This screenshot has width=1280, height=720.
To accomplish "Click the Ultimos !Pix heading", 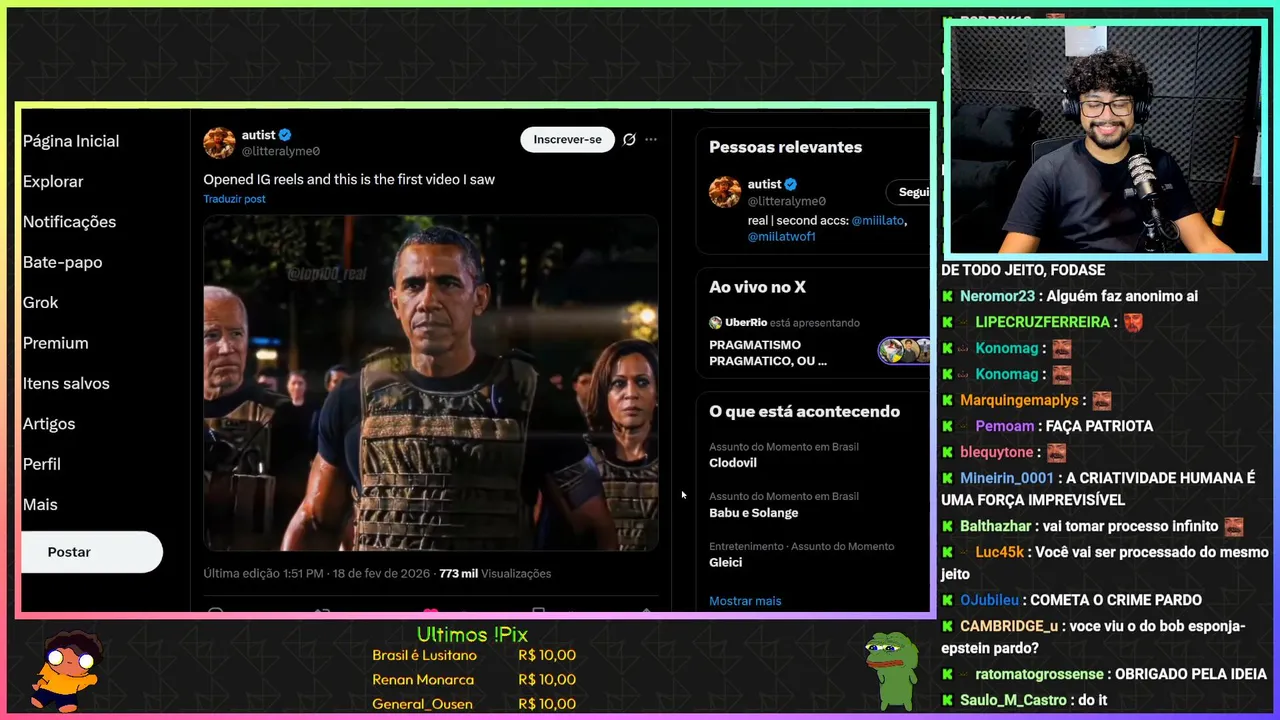I will [x=472, y=635].
